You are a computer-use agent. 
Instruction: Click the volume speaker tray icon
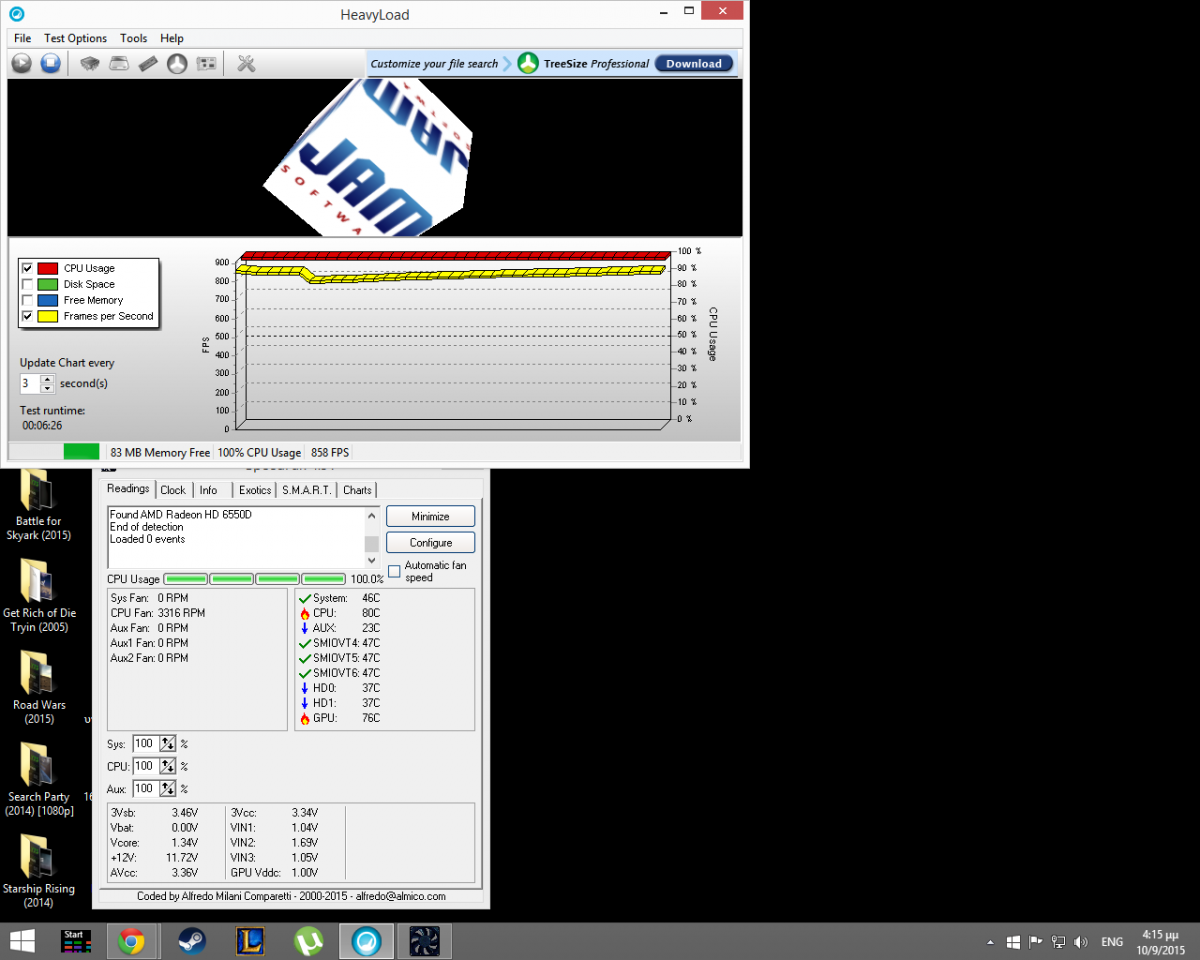tap(1081, 942)
